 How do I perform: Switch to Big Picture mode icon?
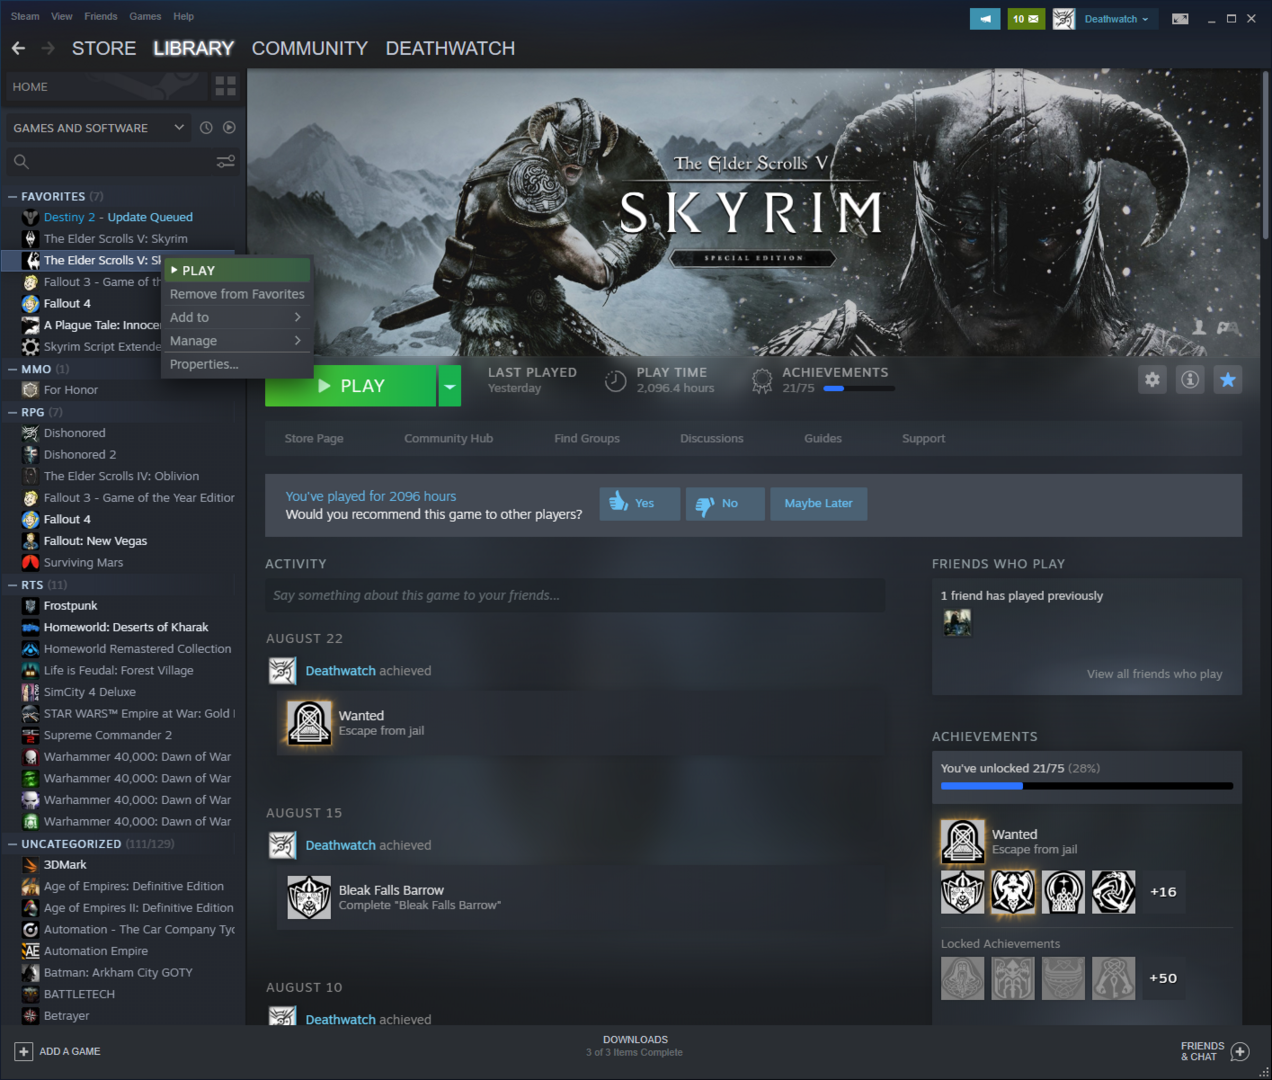[x=1180, y=19]
